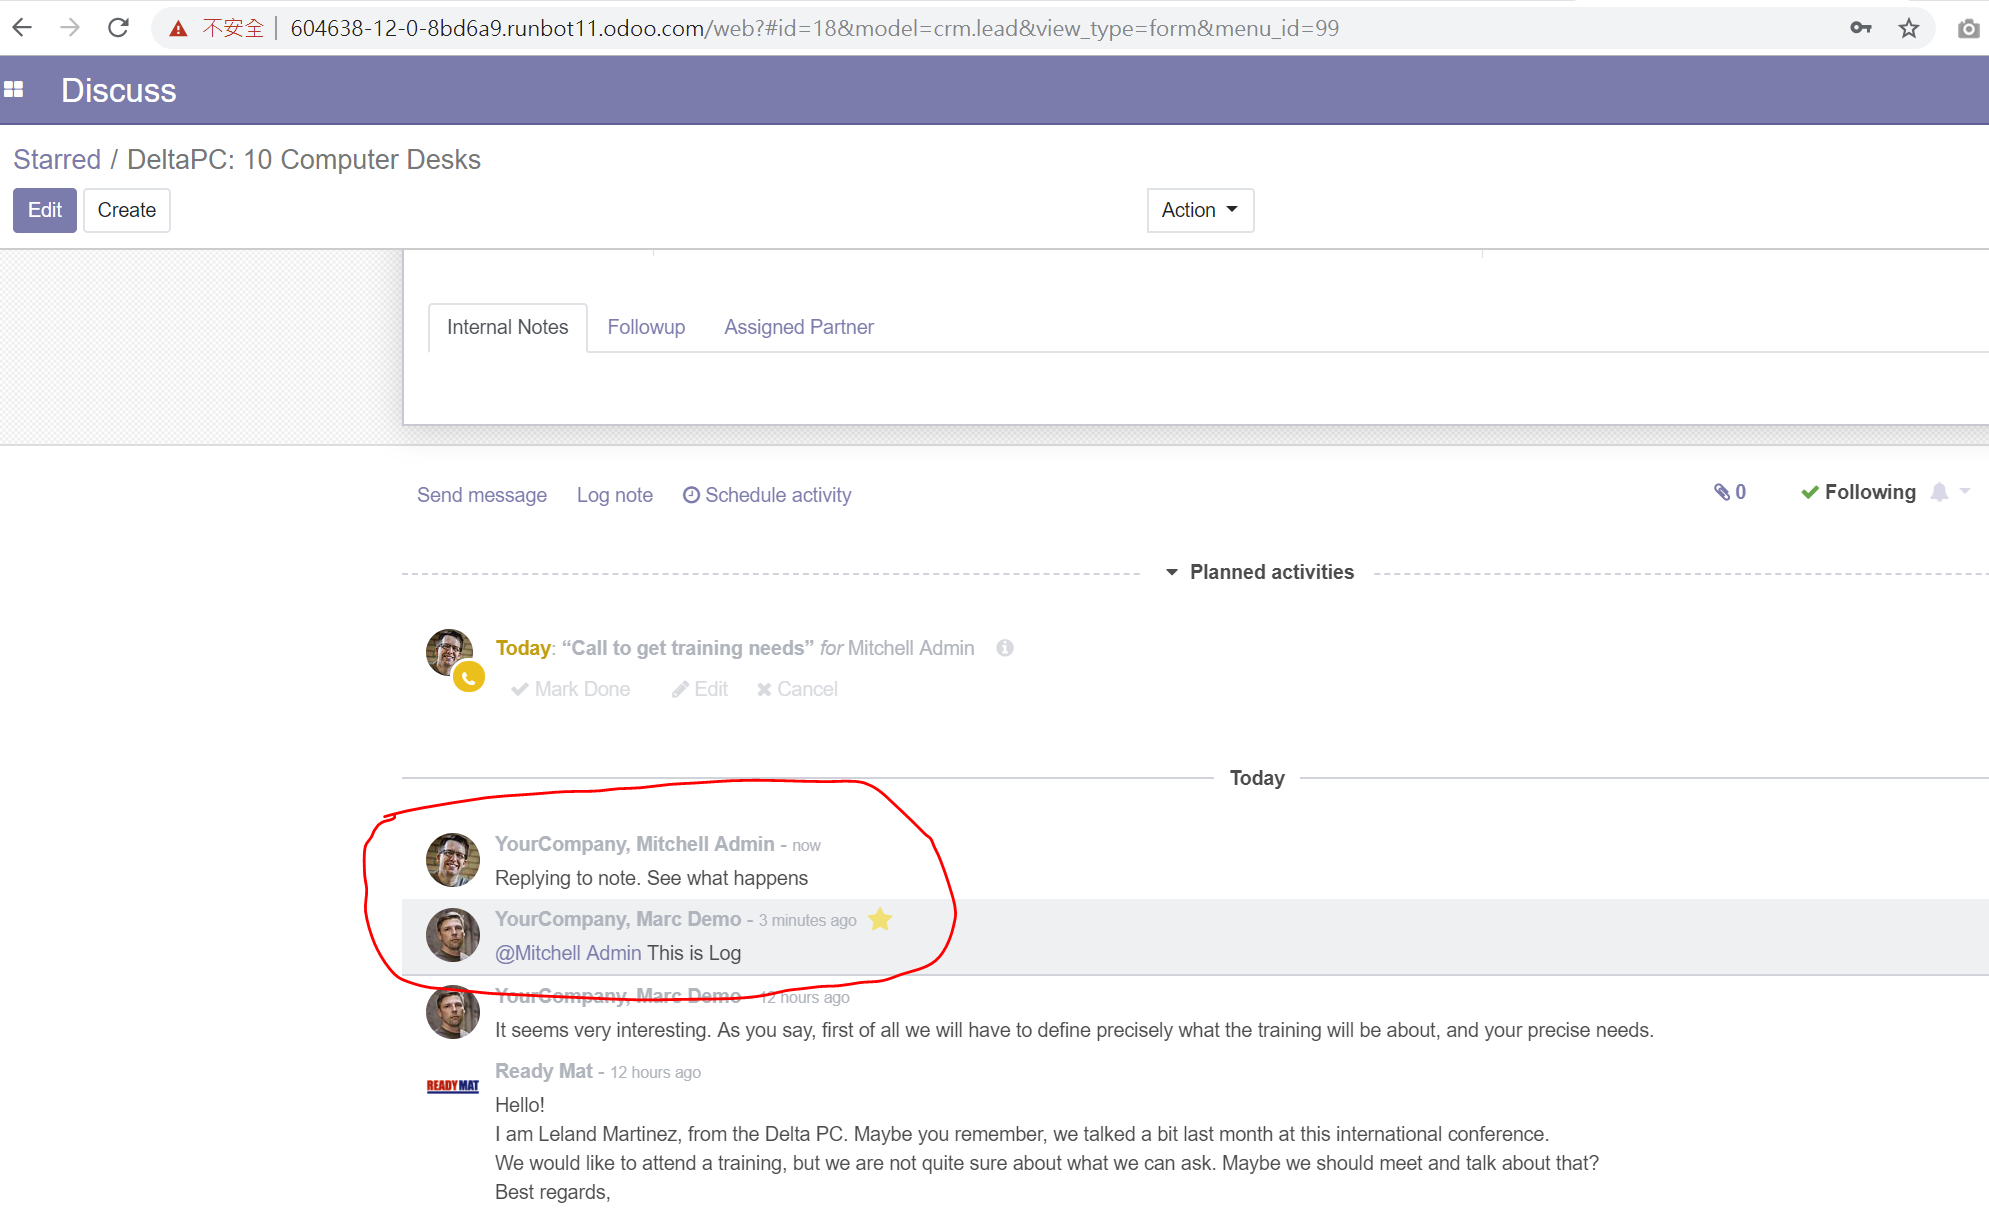Click the phone icon on the planned activity
Image resolution: width=1989 pixels, height=1209 pixels.
point(469,677)
